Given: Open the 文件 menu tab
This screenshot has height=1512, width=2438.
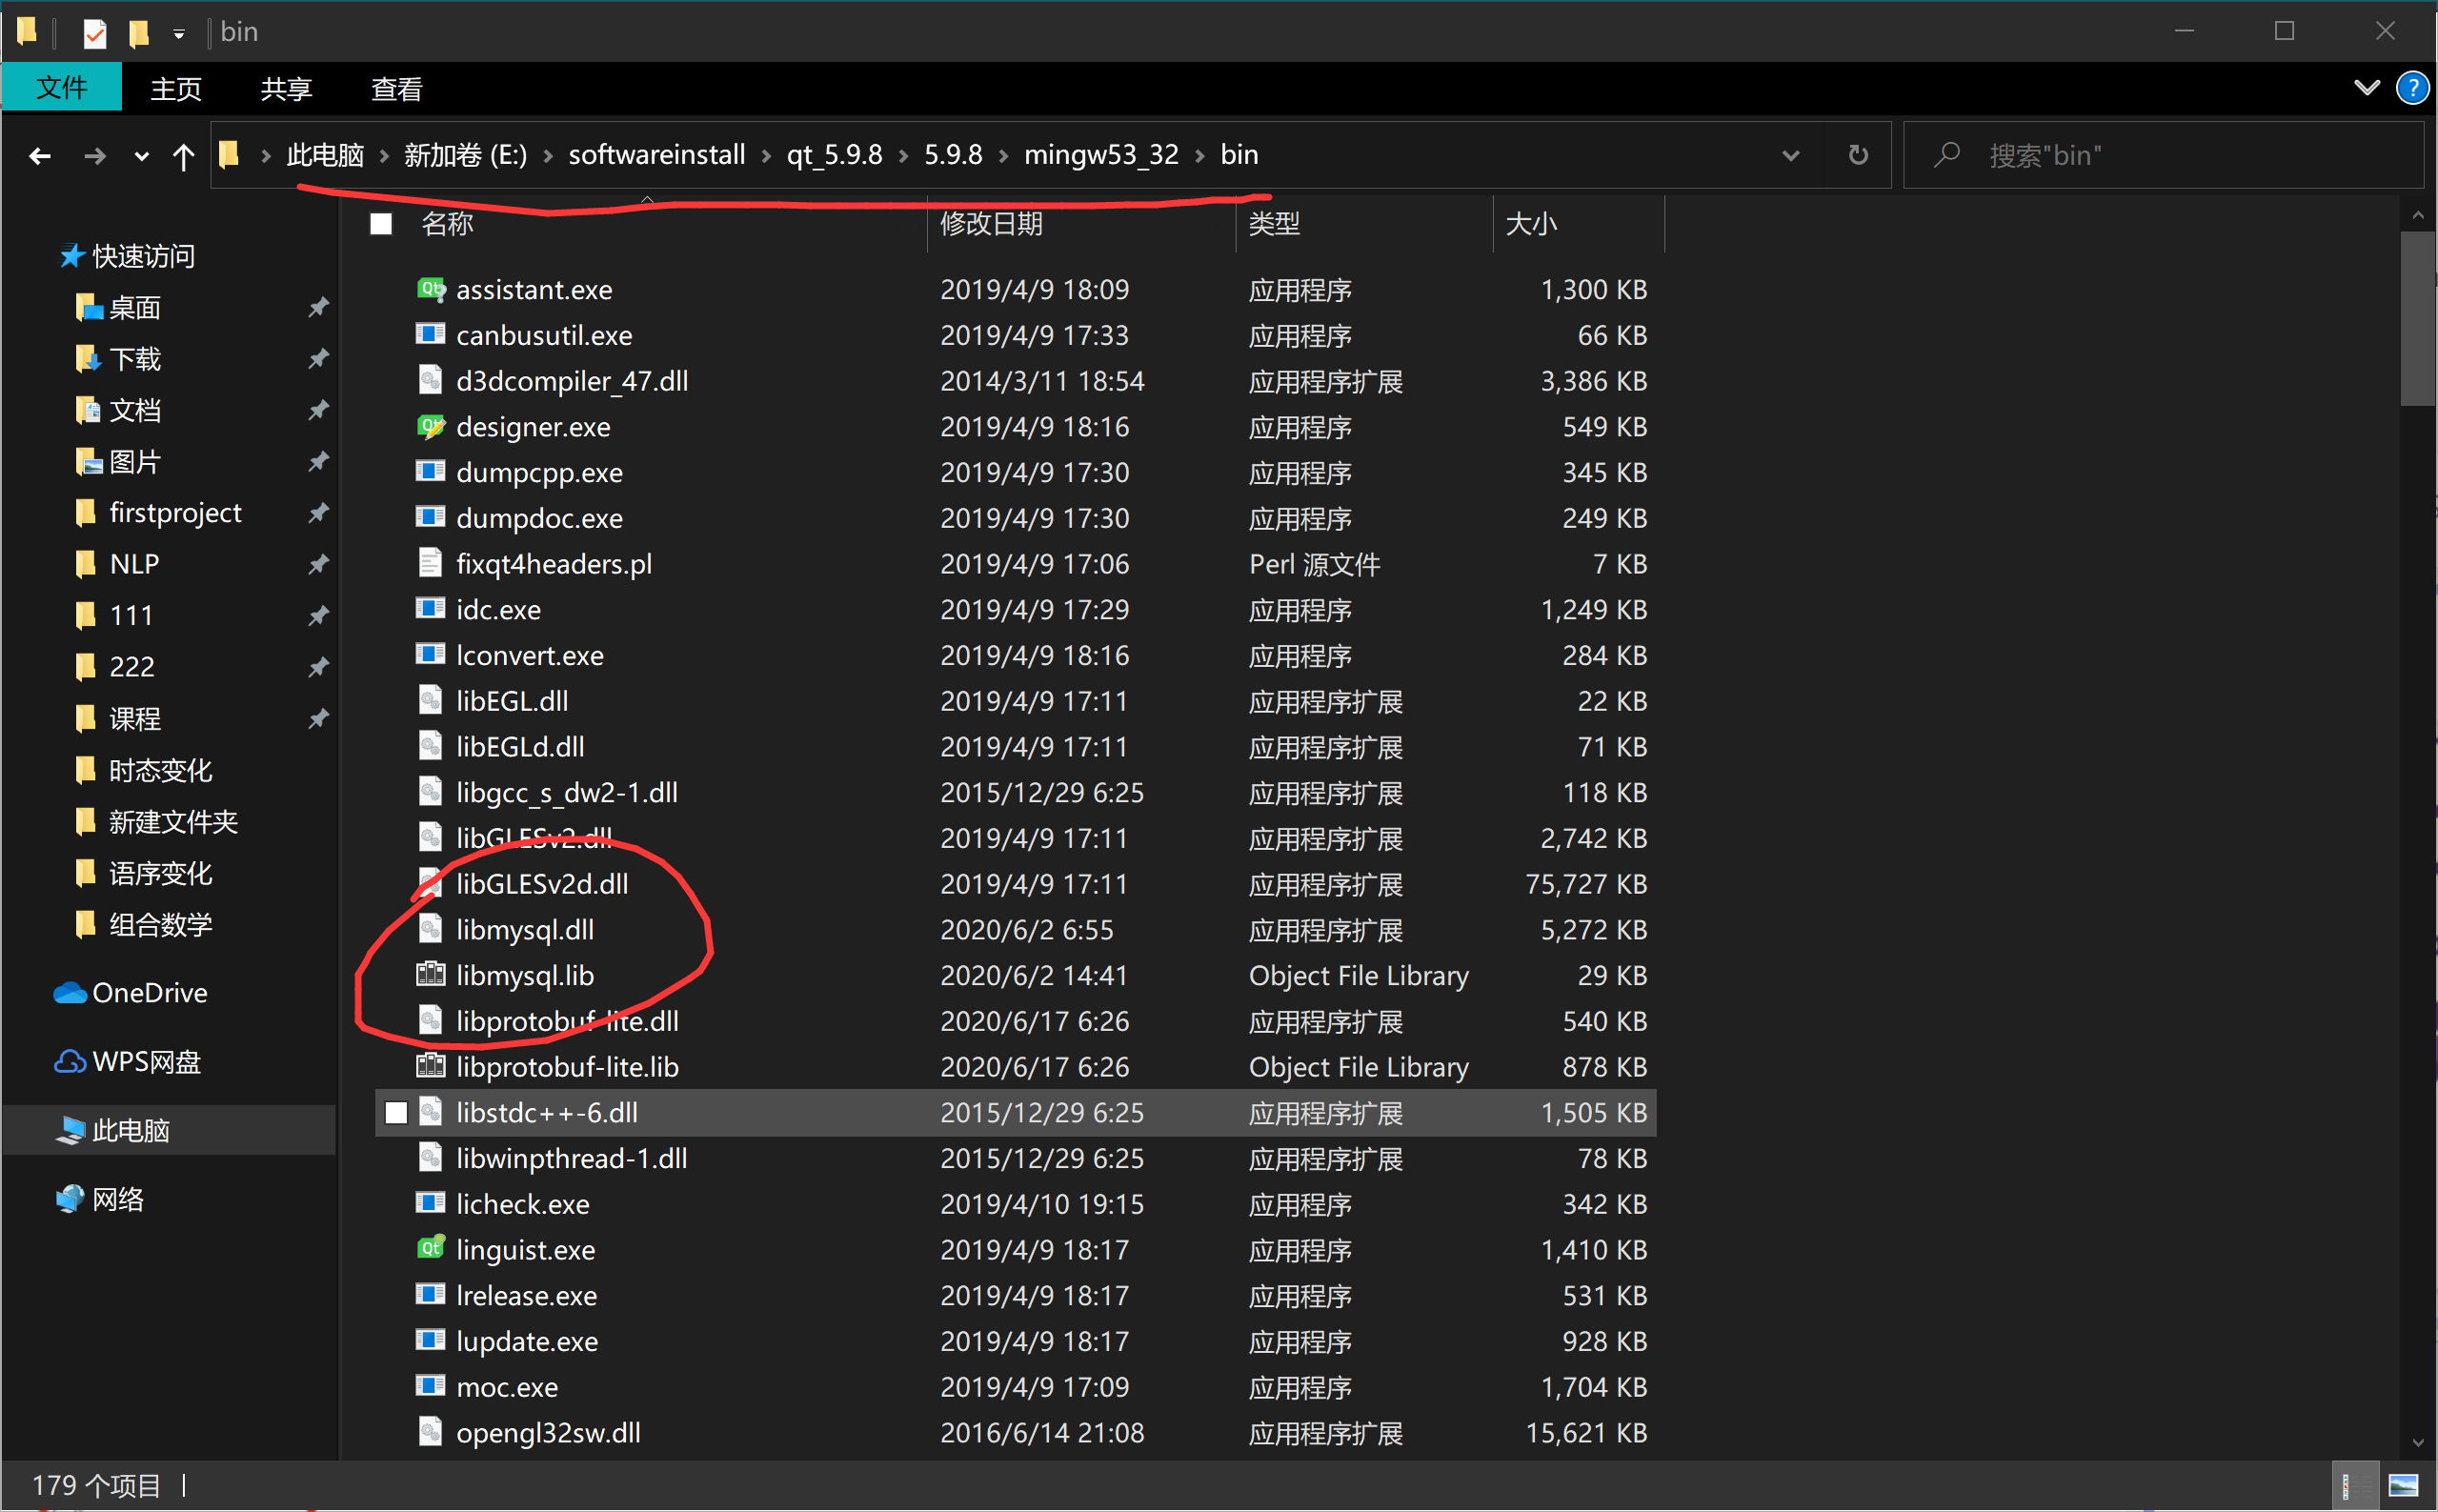Looking at the screenshot, I should pos(61,88).
